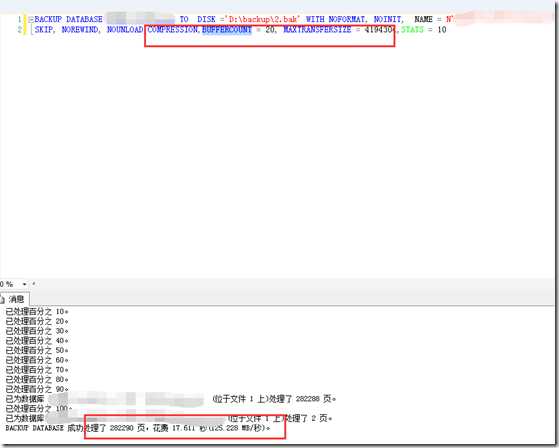Click message line 已处理百分之 70
Viewport: 559px width, 448px height.
pyautogui.click(x=37, y=370)
